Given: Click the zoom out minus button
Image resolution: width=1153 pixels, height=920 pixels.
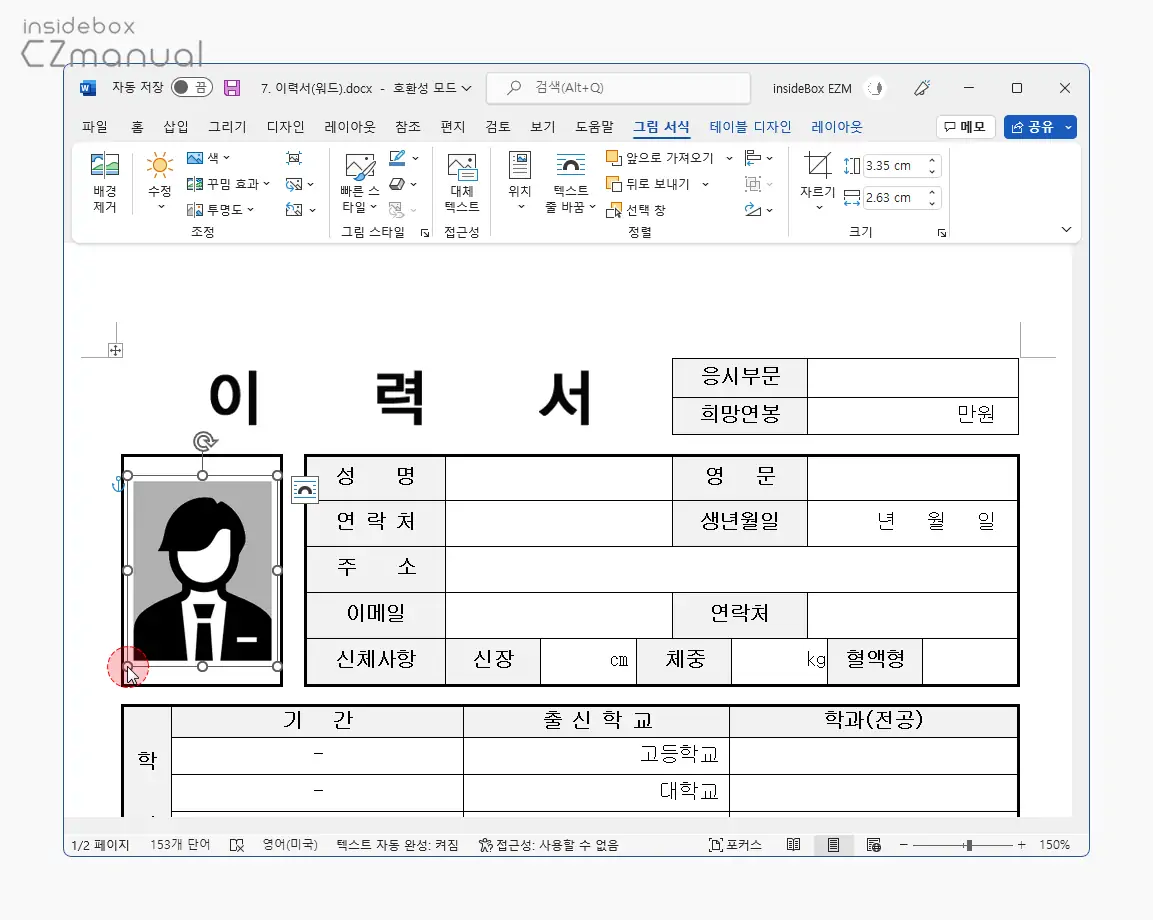Looking at the screenshot, I should pyautogui.click(x=904, y=845).
